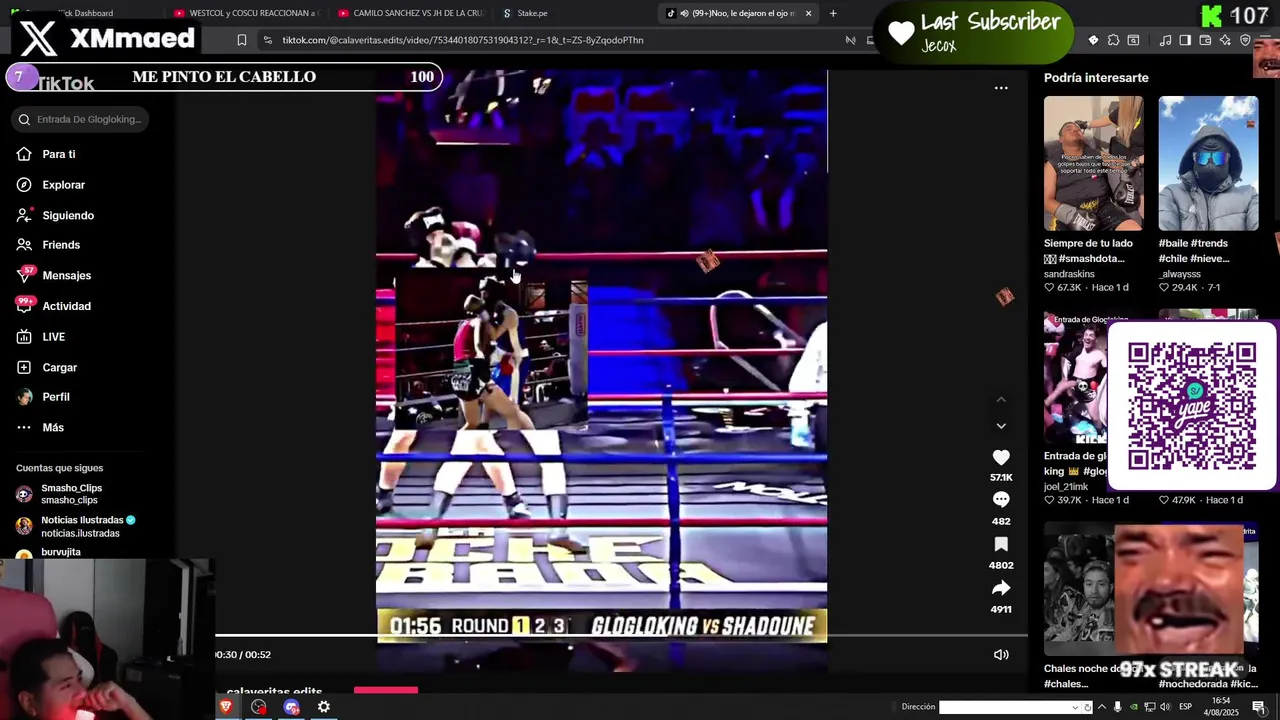
Task: Click the tray microphone icon
Action: tap(1118, 707)
